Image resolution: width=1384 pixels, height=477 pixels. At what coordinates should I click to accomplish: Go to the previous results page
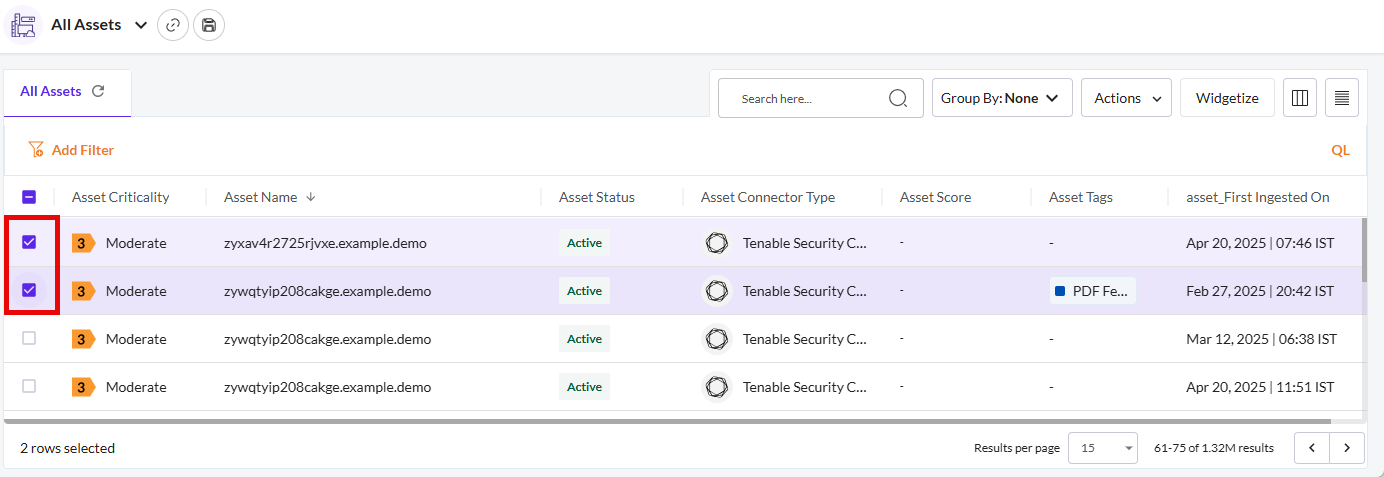[x=1312, y=448]
